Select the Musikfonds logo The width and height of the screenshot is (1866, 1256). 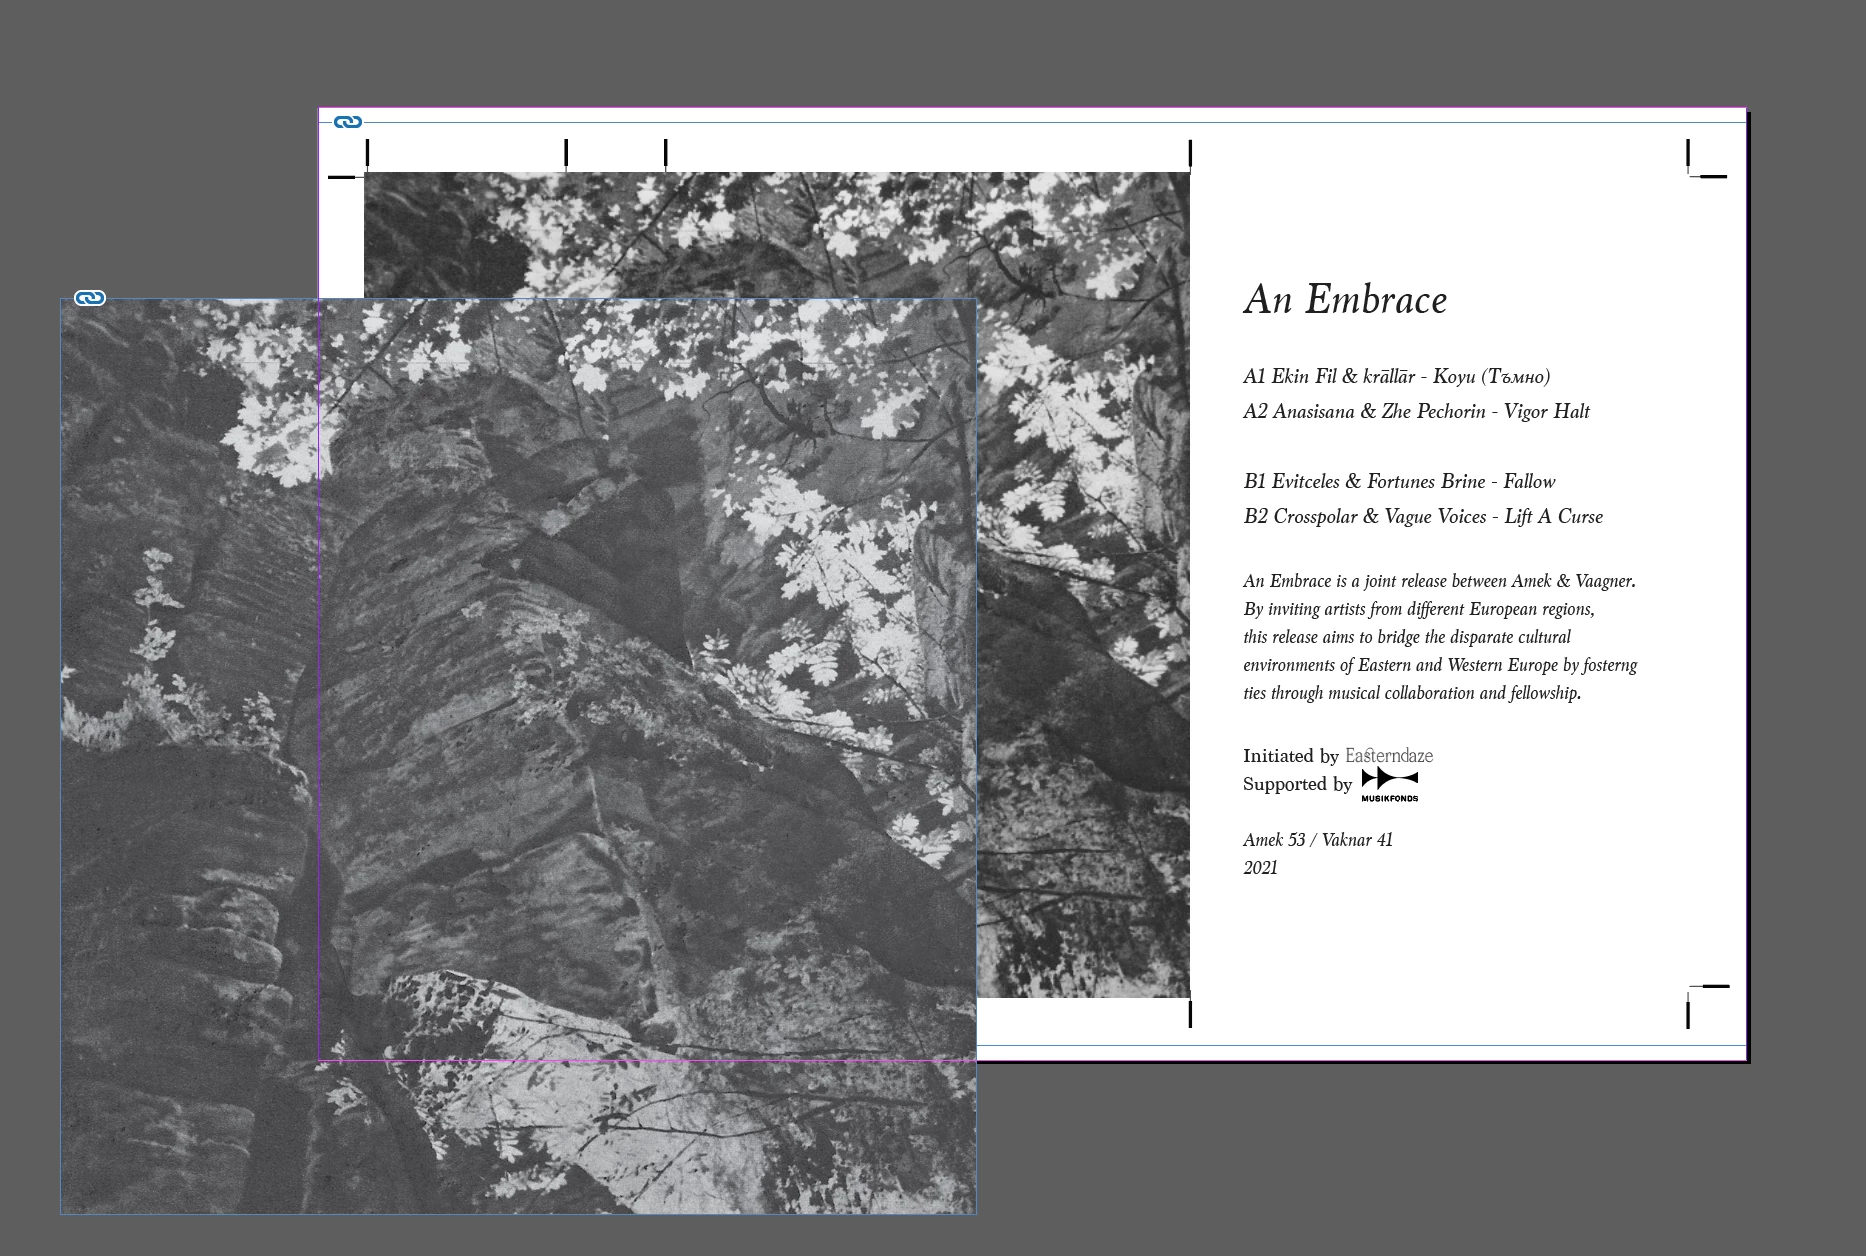tap(1390, 785)
